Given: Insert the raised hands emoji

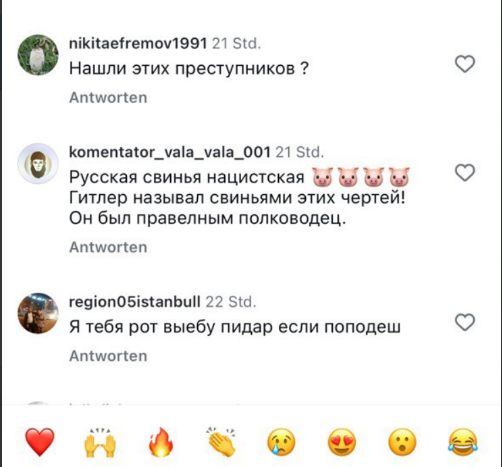Looking at the screenshot, I should click(100, 442).
